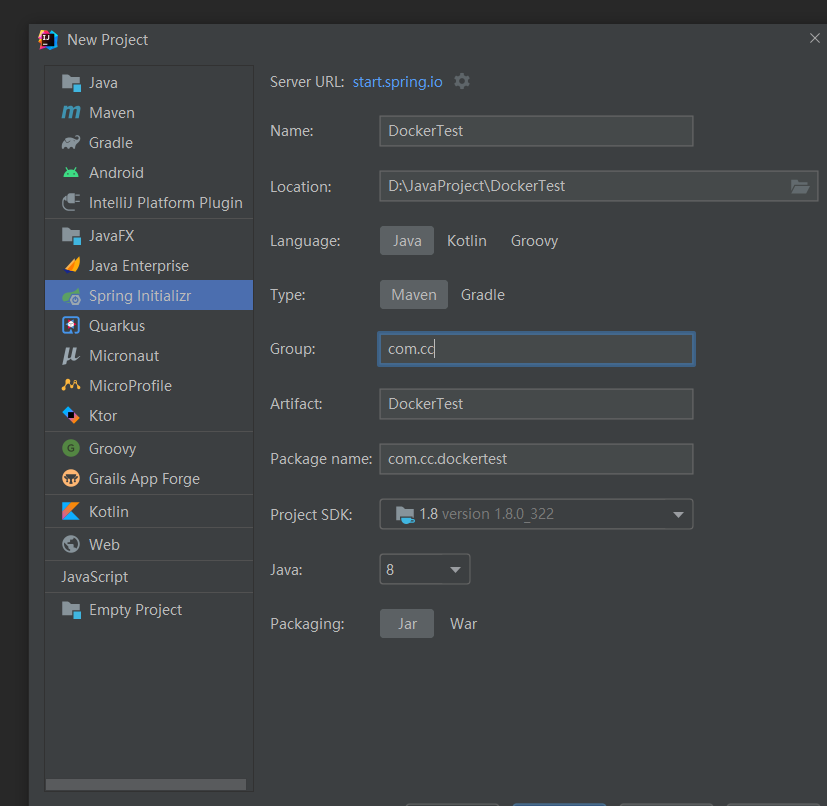Click the Group input field
The image size is (827, 806).
(x=536, y=349)
